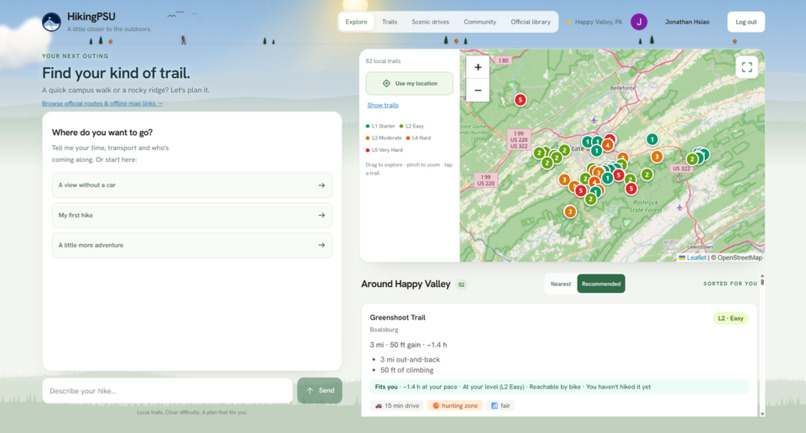Zoom in the map with plus button
The image size is (806, 433).
coord(478,67)
